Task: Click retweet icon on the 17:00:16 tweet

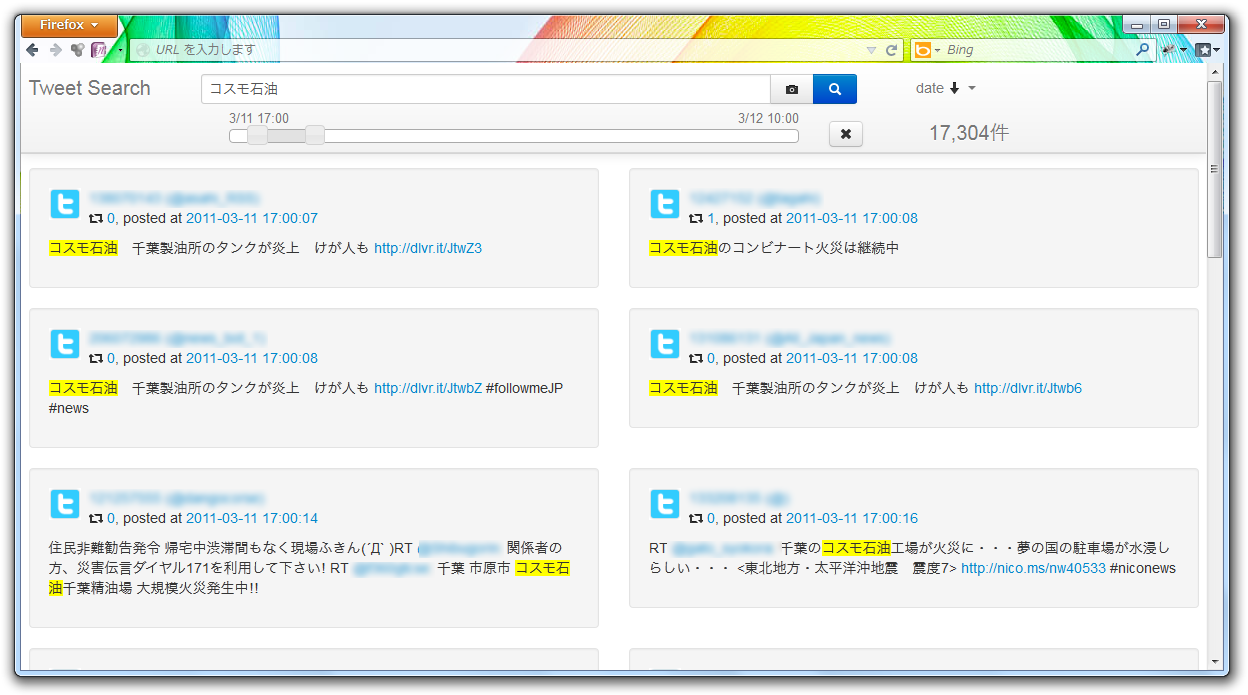Action: point(696,518)
